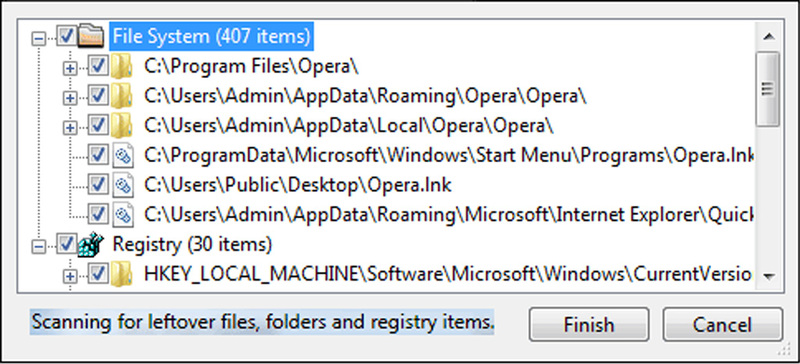Click the scrollbar down arrow
Viewport: 800px width, 364px height.
click(x=768, y=276)
